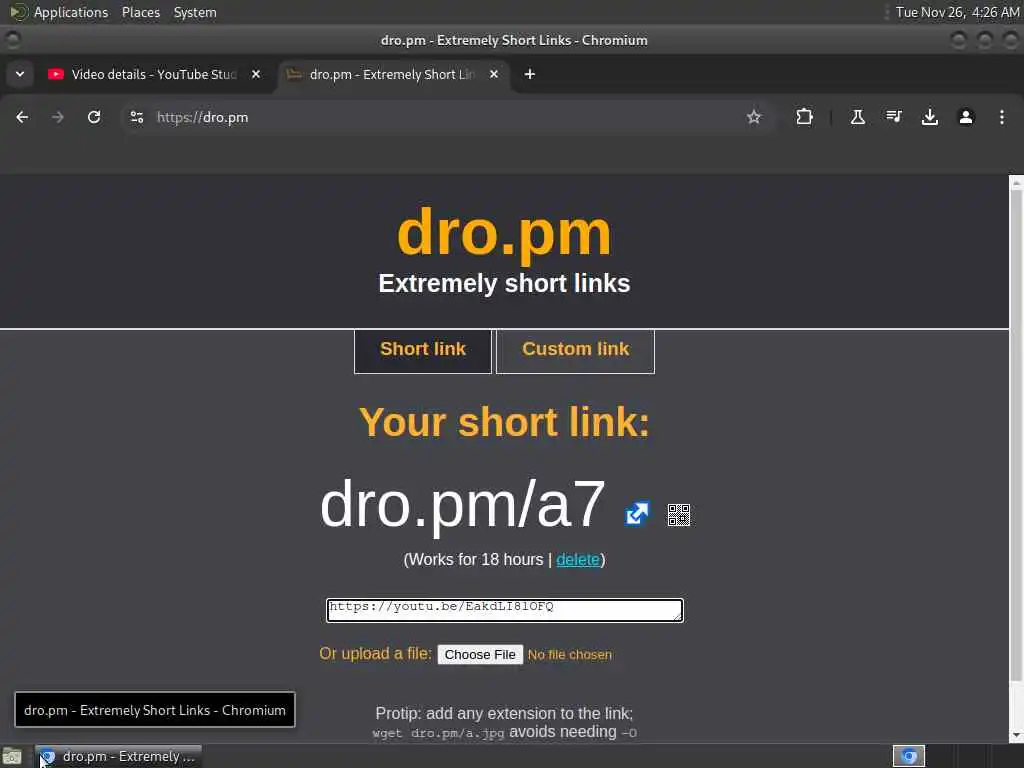Click the dro.pm/a7 short link text
The height and width of the screenshot is (768, 1024).
(x=462, y=504)
